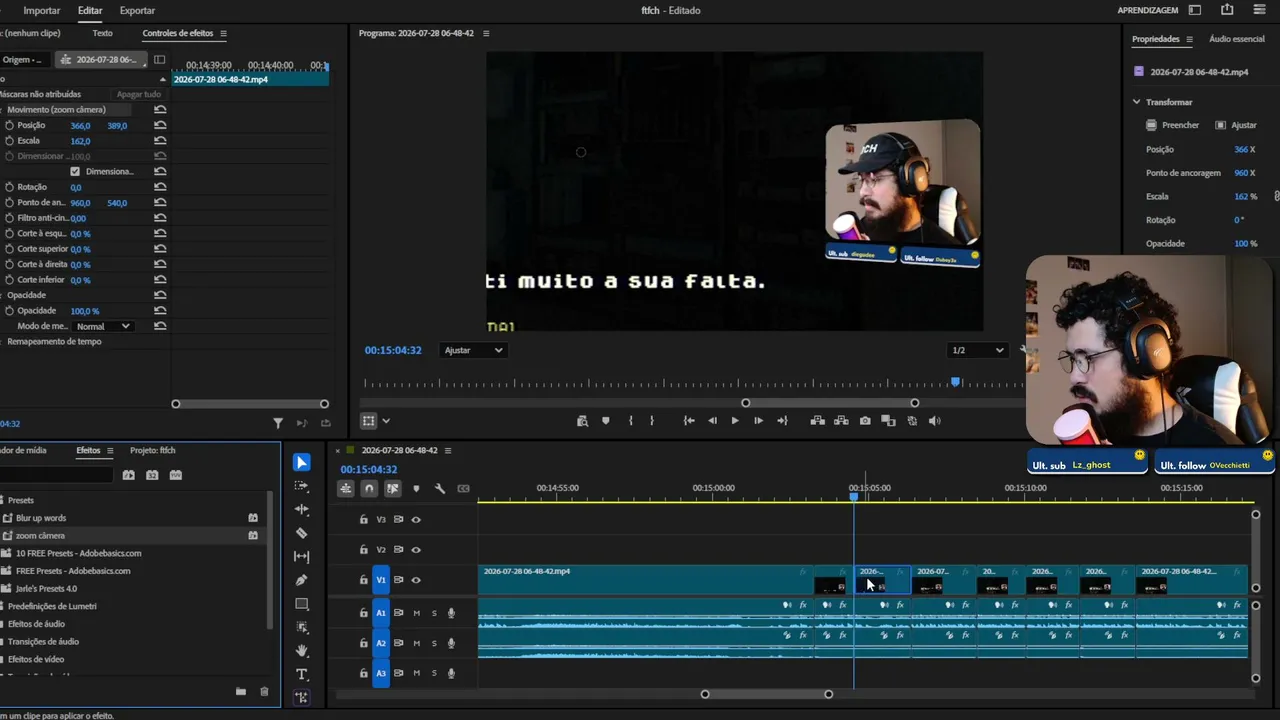Screen dimensions: 1280x720
Task: Click the Extract button
Action: 841,421
